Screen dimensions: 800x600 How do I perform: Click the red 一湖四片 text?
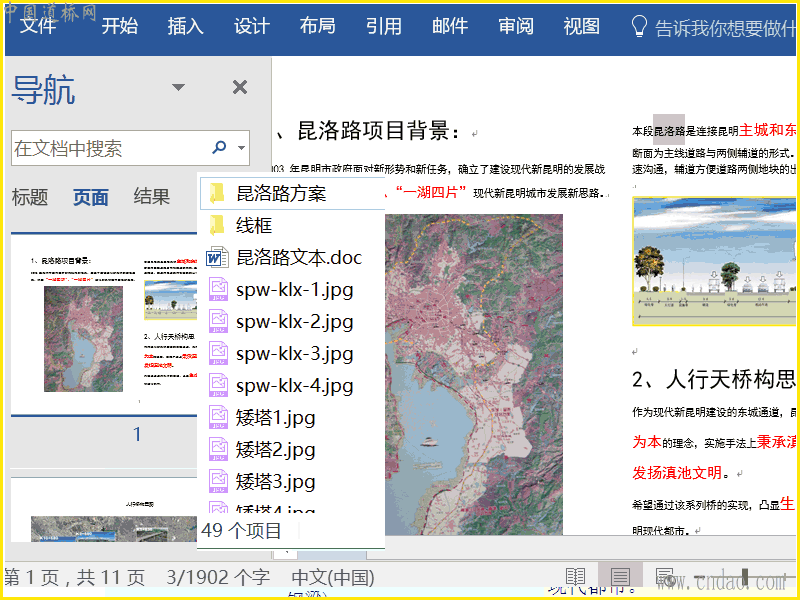[430, 192]
